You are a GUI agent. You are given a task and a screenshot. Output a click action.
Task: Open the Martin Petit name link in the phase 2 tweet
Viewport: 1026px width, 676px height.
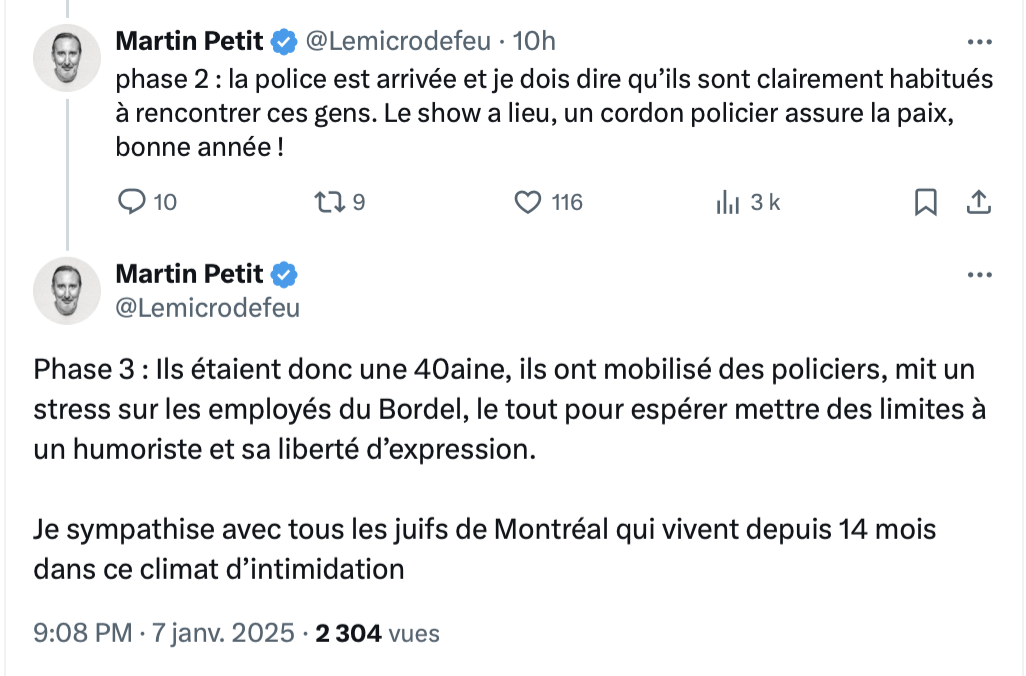(x=189, y=41)
